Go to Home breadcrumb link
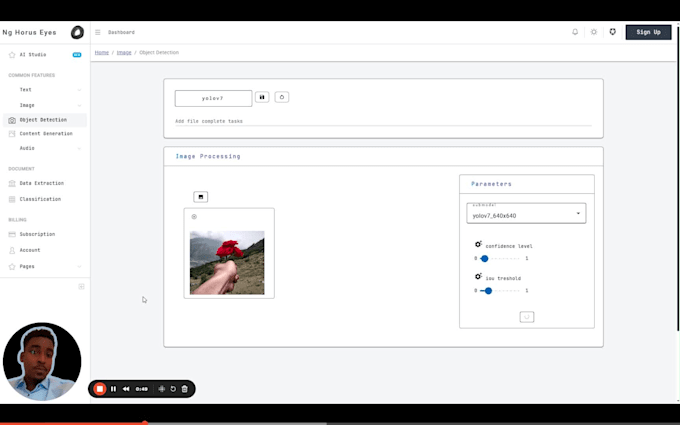The height and width of the screenshot is (425, 680). [102, 52]
